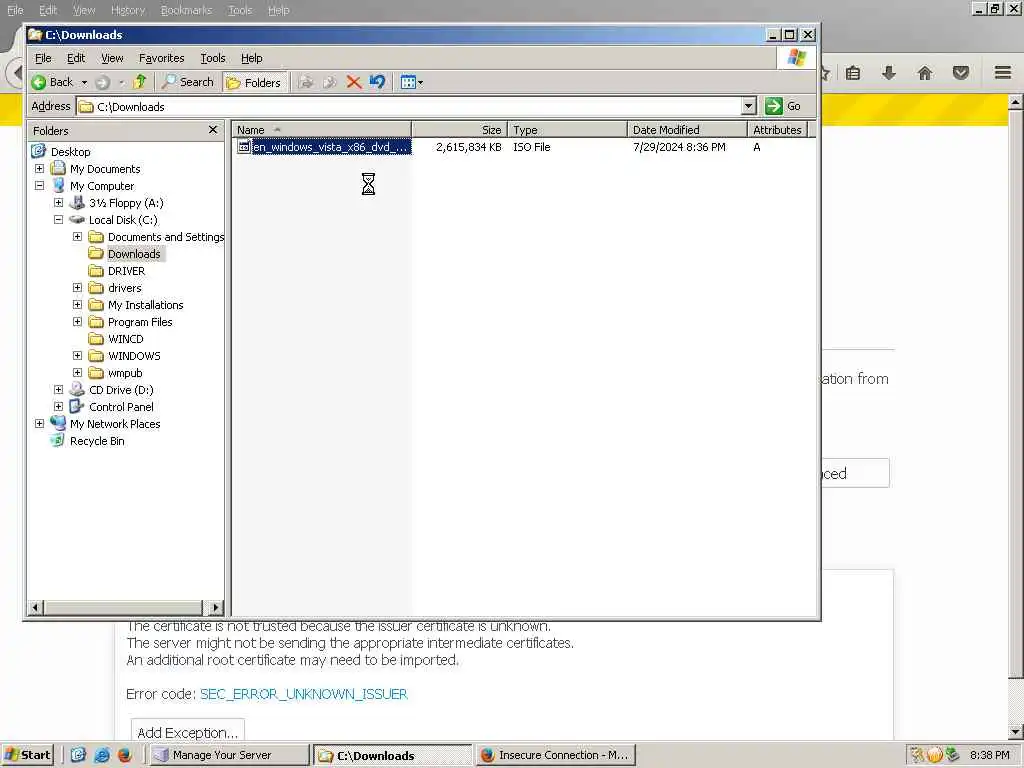1024x768 pixels.
Task: Close the Folders pane
Action: [213, 130]
